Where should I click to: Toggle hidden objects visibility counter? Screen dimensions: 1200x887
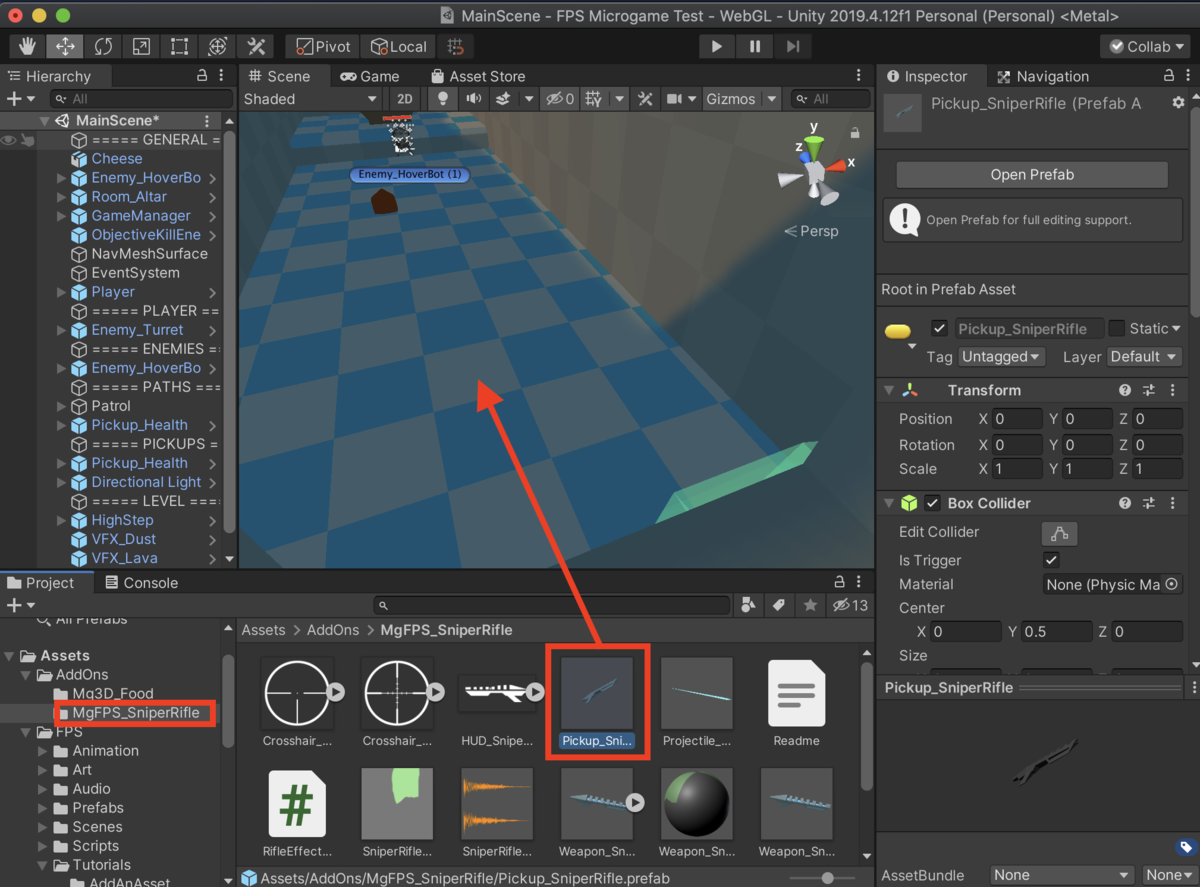tap(560, 99)
